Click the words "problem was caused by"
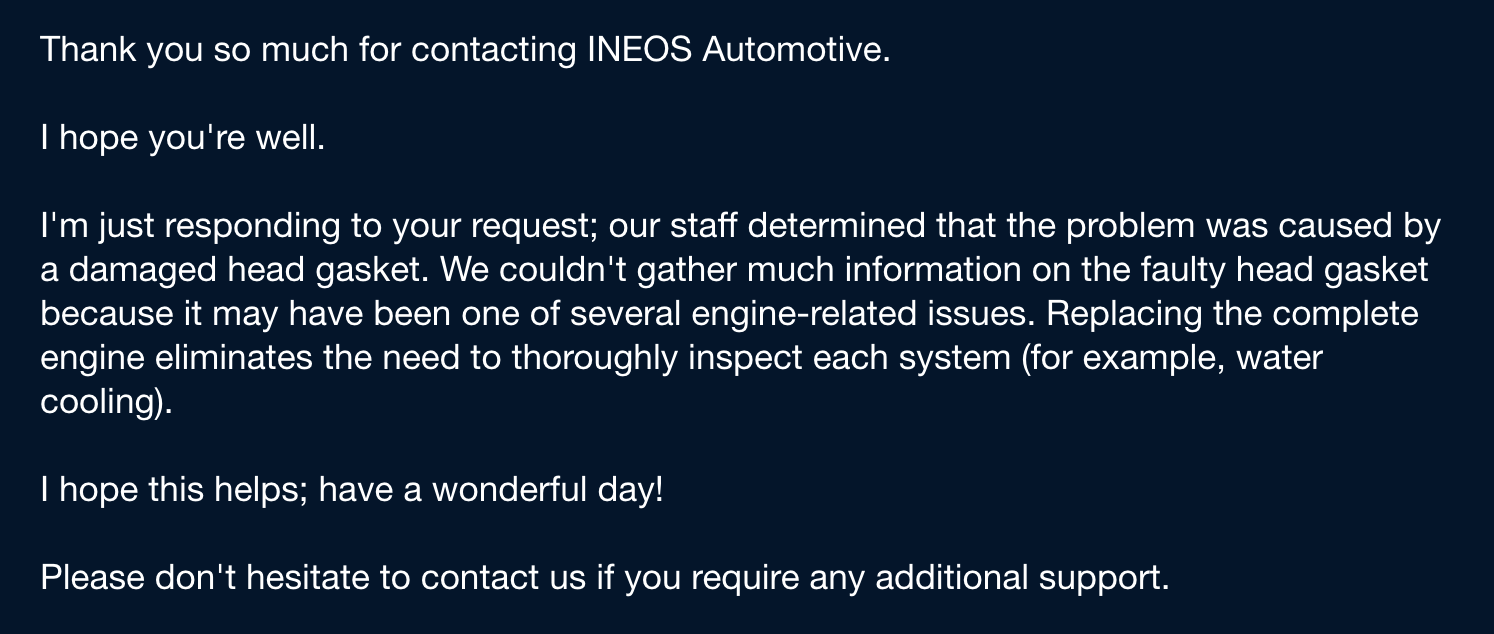This screenshot has width=1494, height=634. (1254, 228)
